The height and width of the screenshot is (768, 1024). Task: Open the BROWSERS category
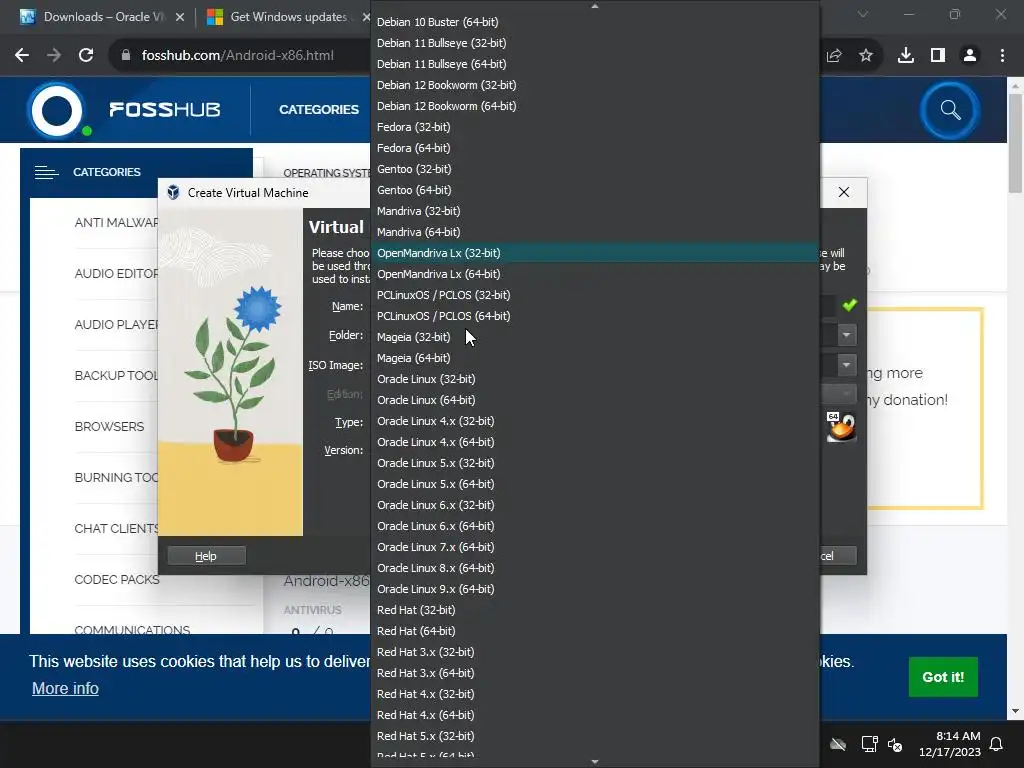pyautogui.click(x=109, y=426)
